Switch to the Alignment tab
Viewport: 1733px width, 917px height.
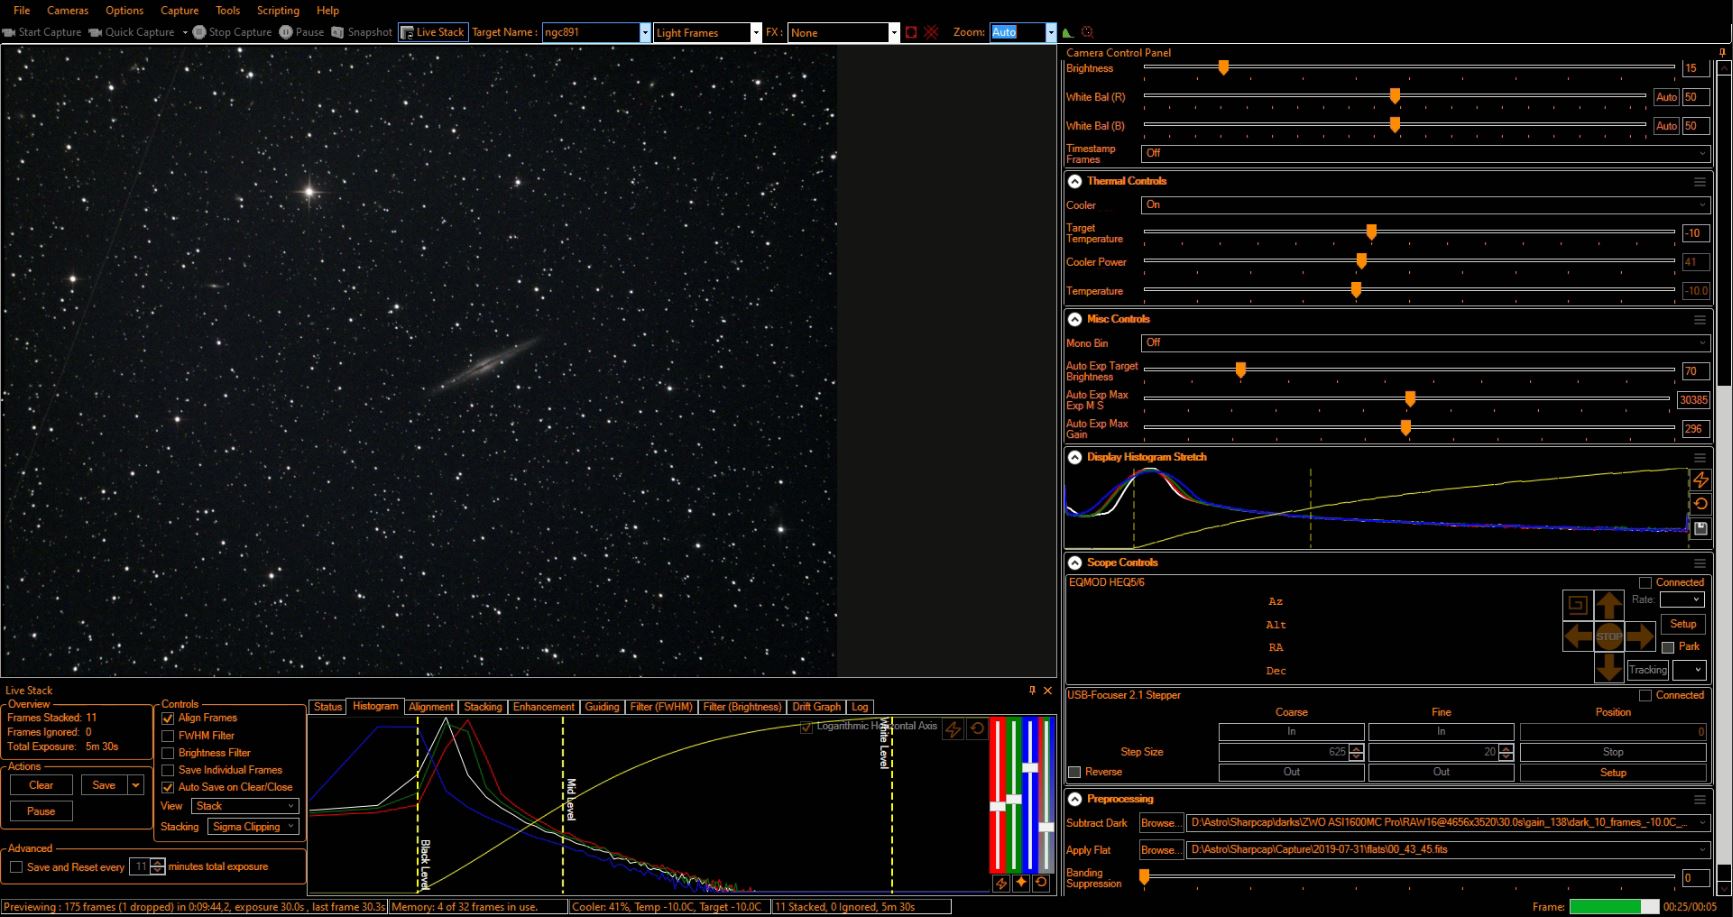tap(431, 707)
